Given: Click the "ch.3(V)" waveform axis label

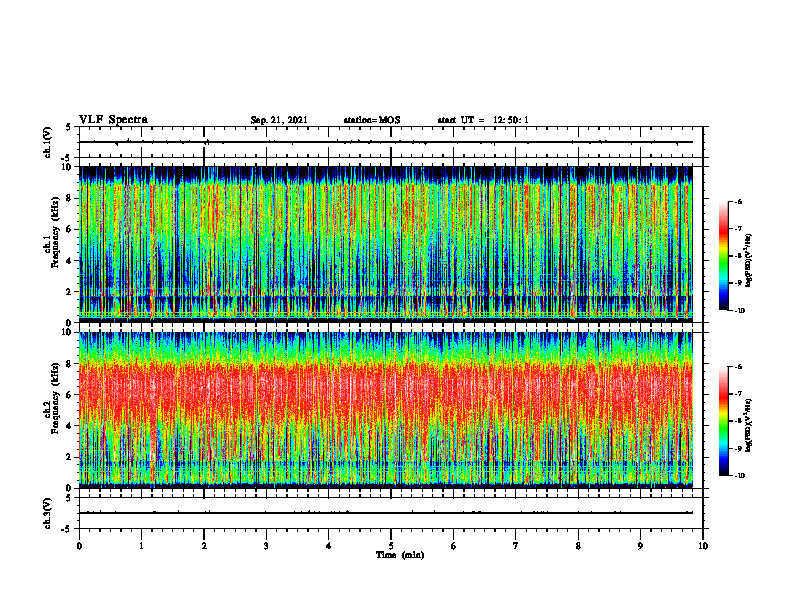Looking at the screenshot, I should [48, 513].
